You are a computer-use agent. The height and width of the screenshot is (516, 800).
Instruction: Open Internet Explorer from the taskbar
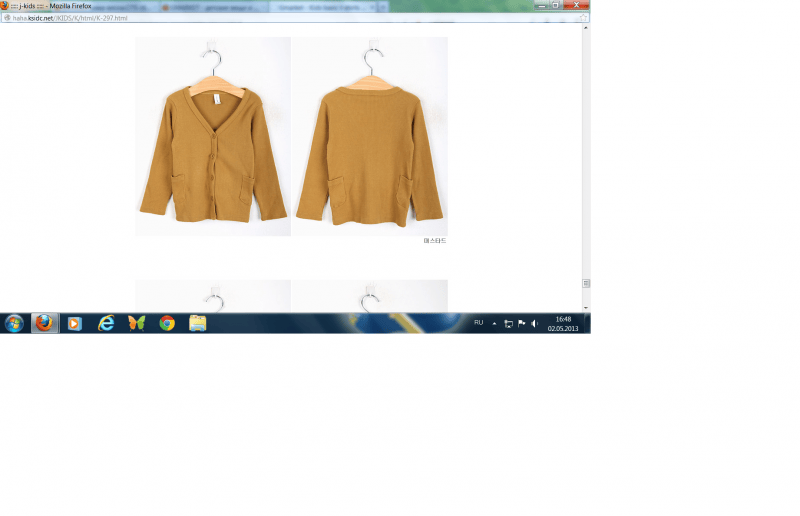(106, 324)
